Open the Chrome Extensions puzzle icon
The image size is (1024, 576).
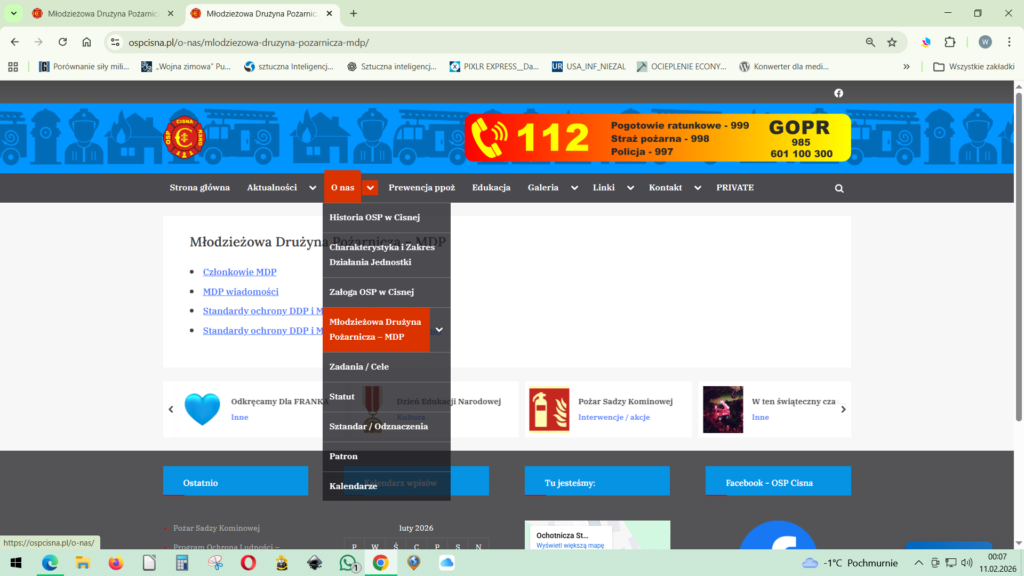(950, 42)
